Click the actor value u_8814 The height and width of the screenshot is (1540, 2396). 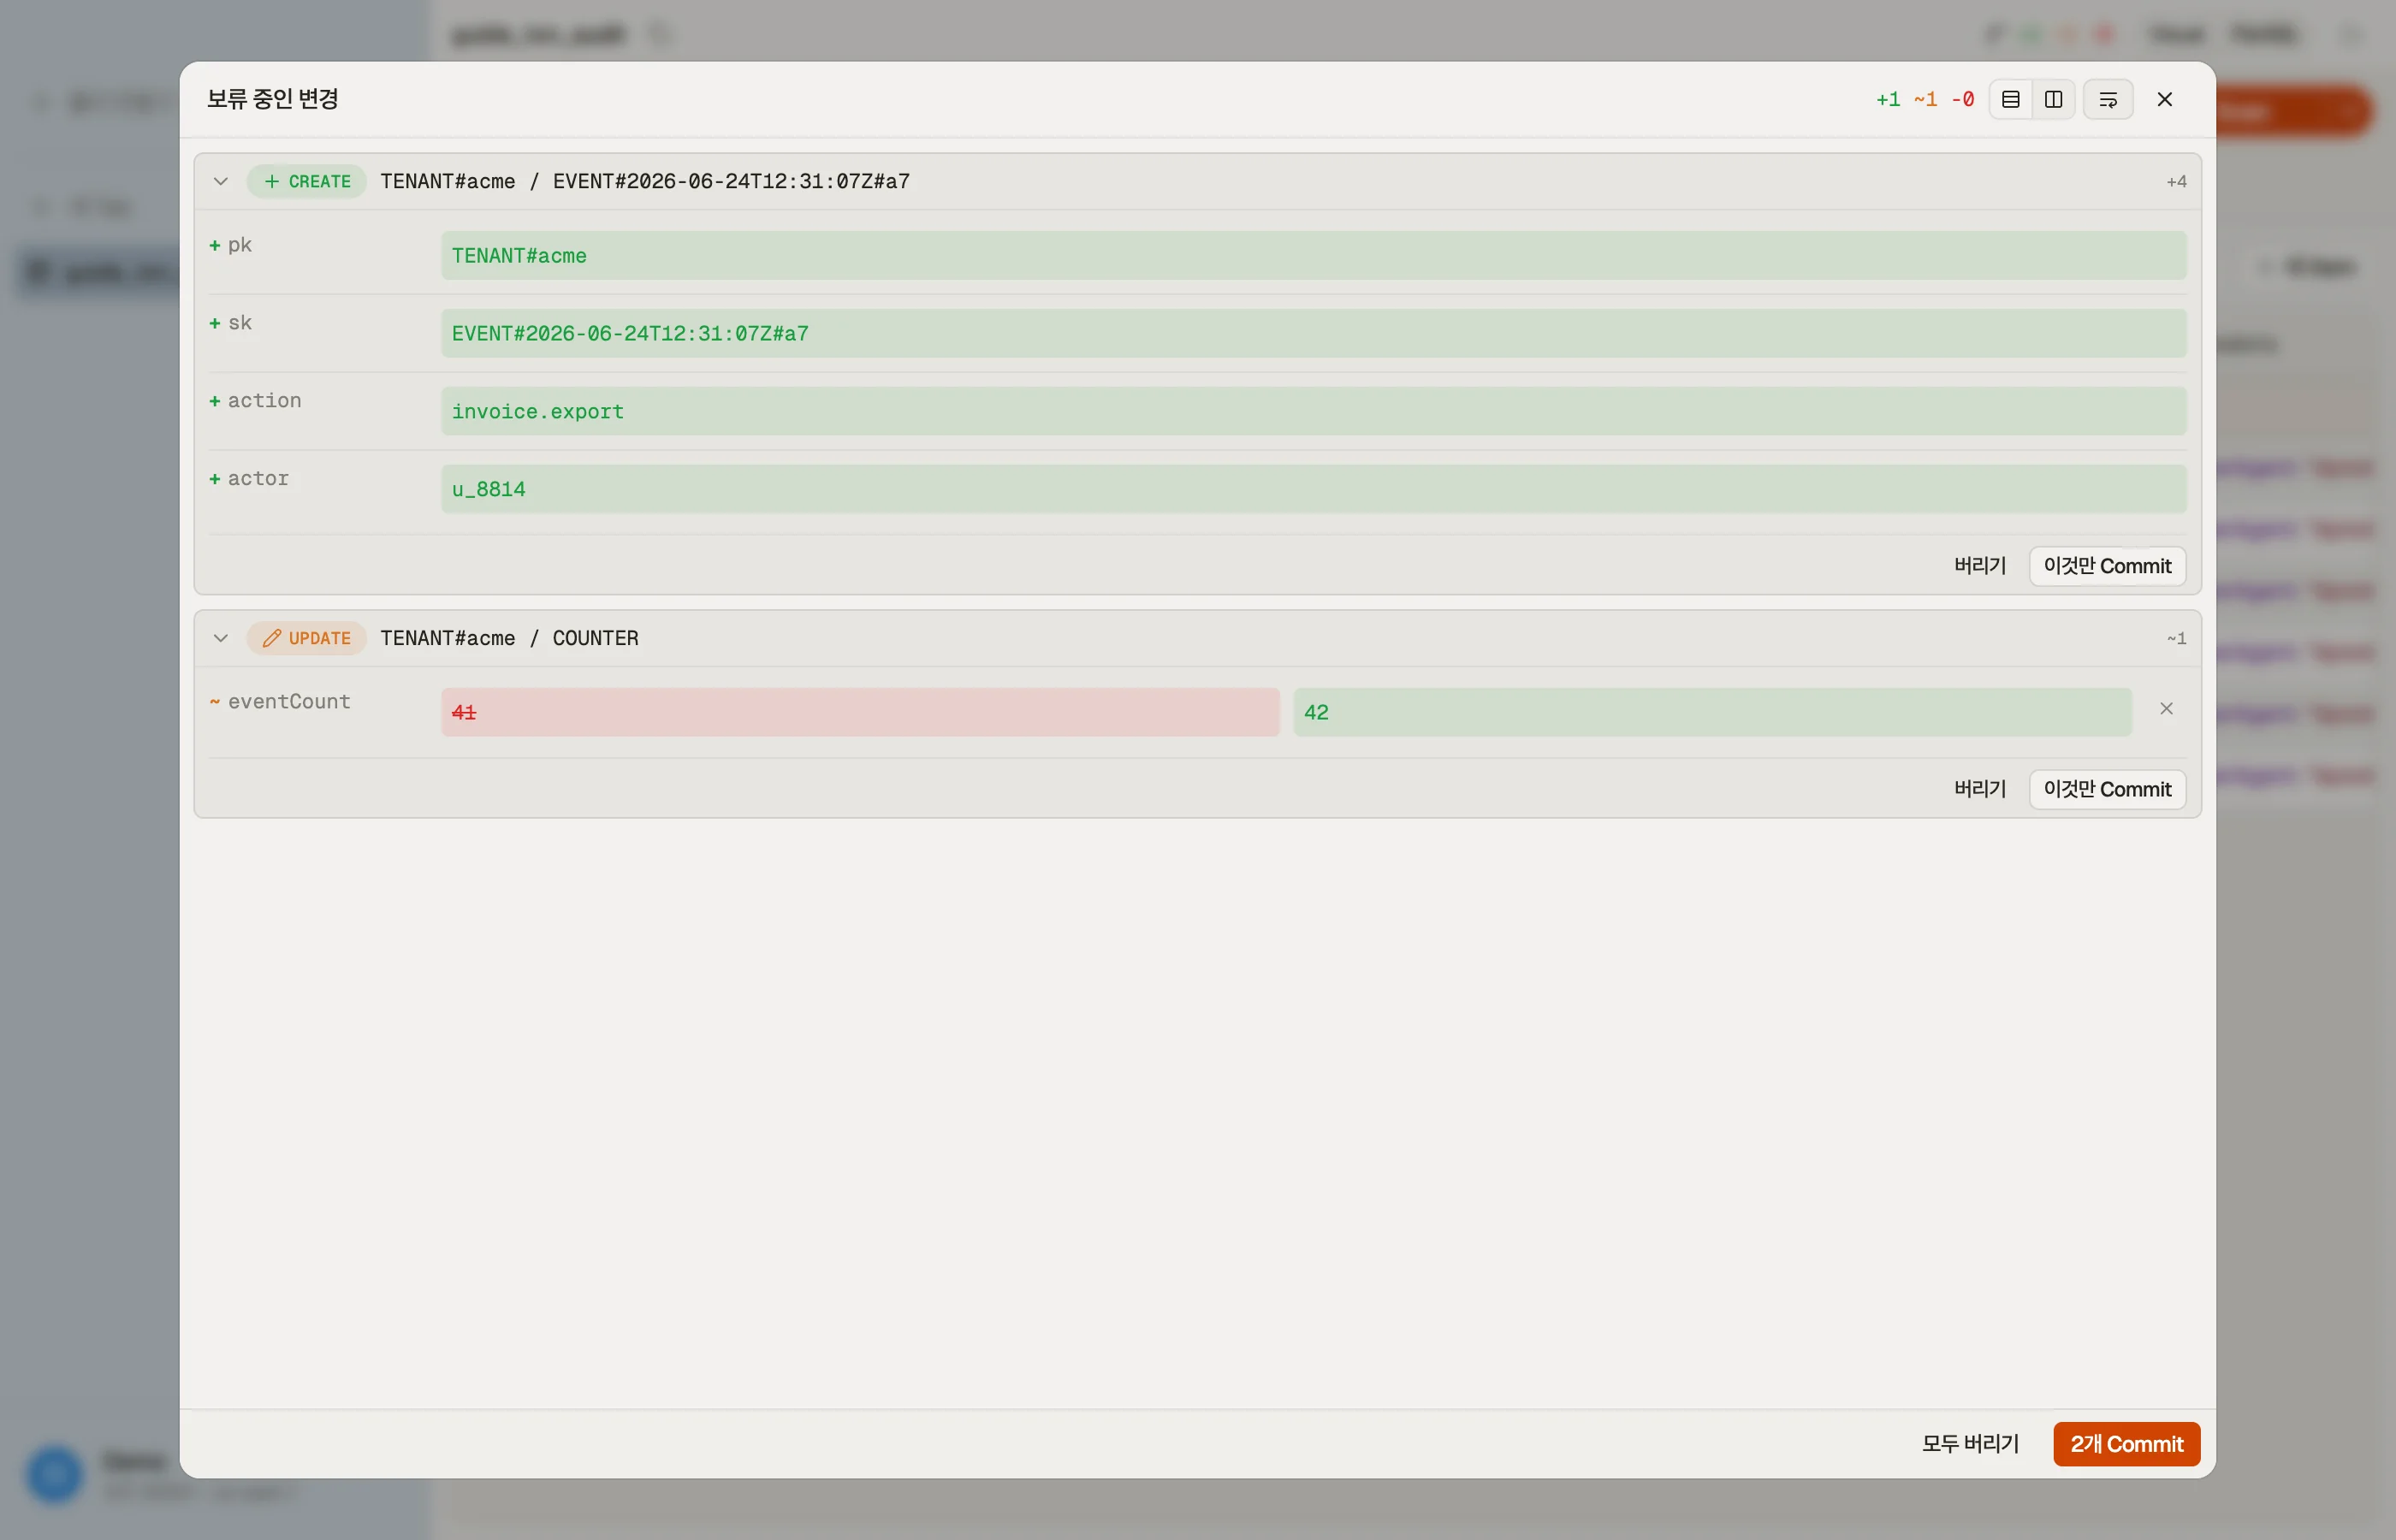click(x=1313, y=489)
